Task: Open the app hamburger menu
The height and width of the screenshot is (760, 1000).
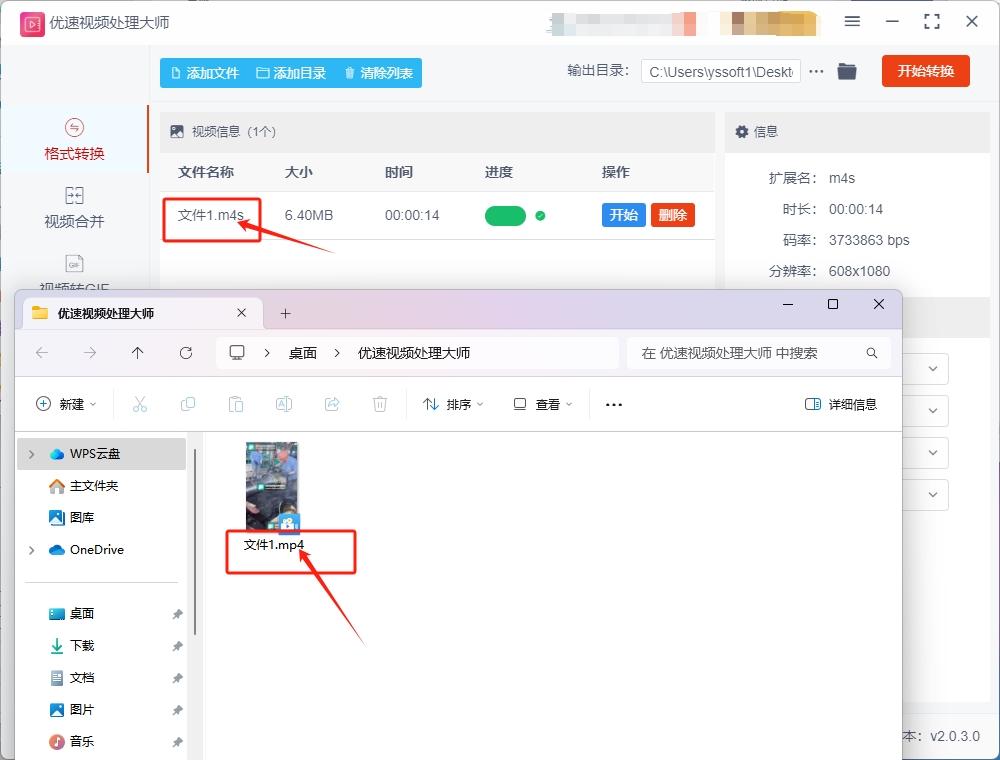Action: pos(853,21)
